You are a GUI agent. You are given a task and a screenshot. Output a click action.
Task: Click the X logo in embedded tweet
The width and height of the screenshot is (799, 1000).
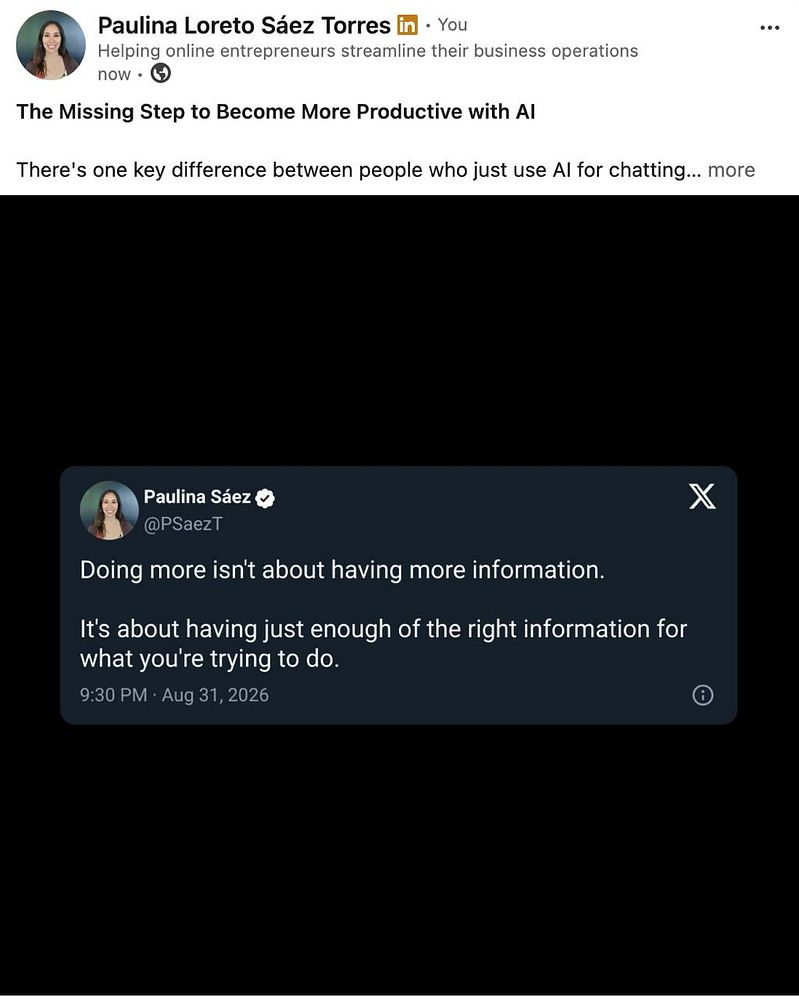pyautogui.click(x=702, y=496)
